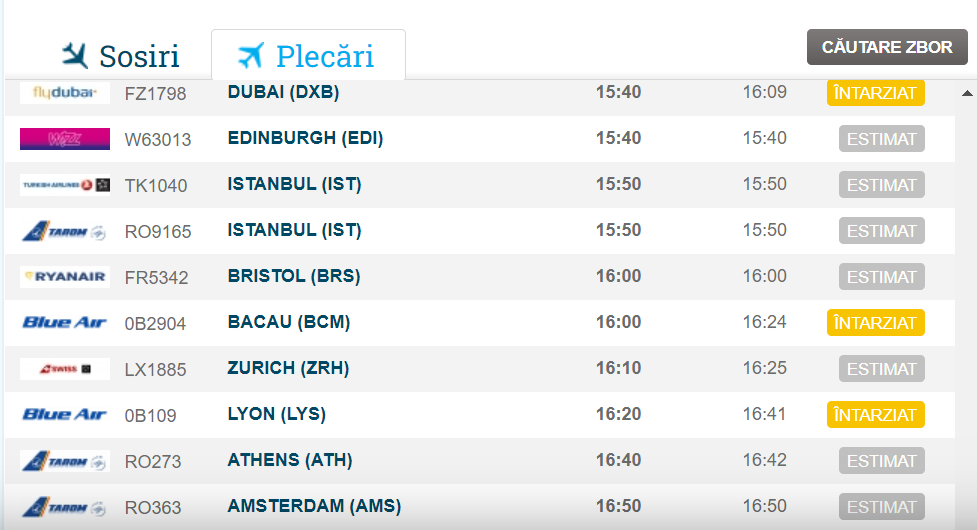Click ÎNTARZIAT status for Dubai flight

pos(875,93)
